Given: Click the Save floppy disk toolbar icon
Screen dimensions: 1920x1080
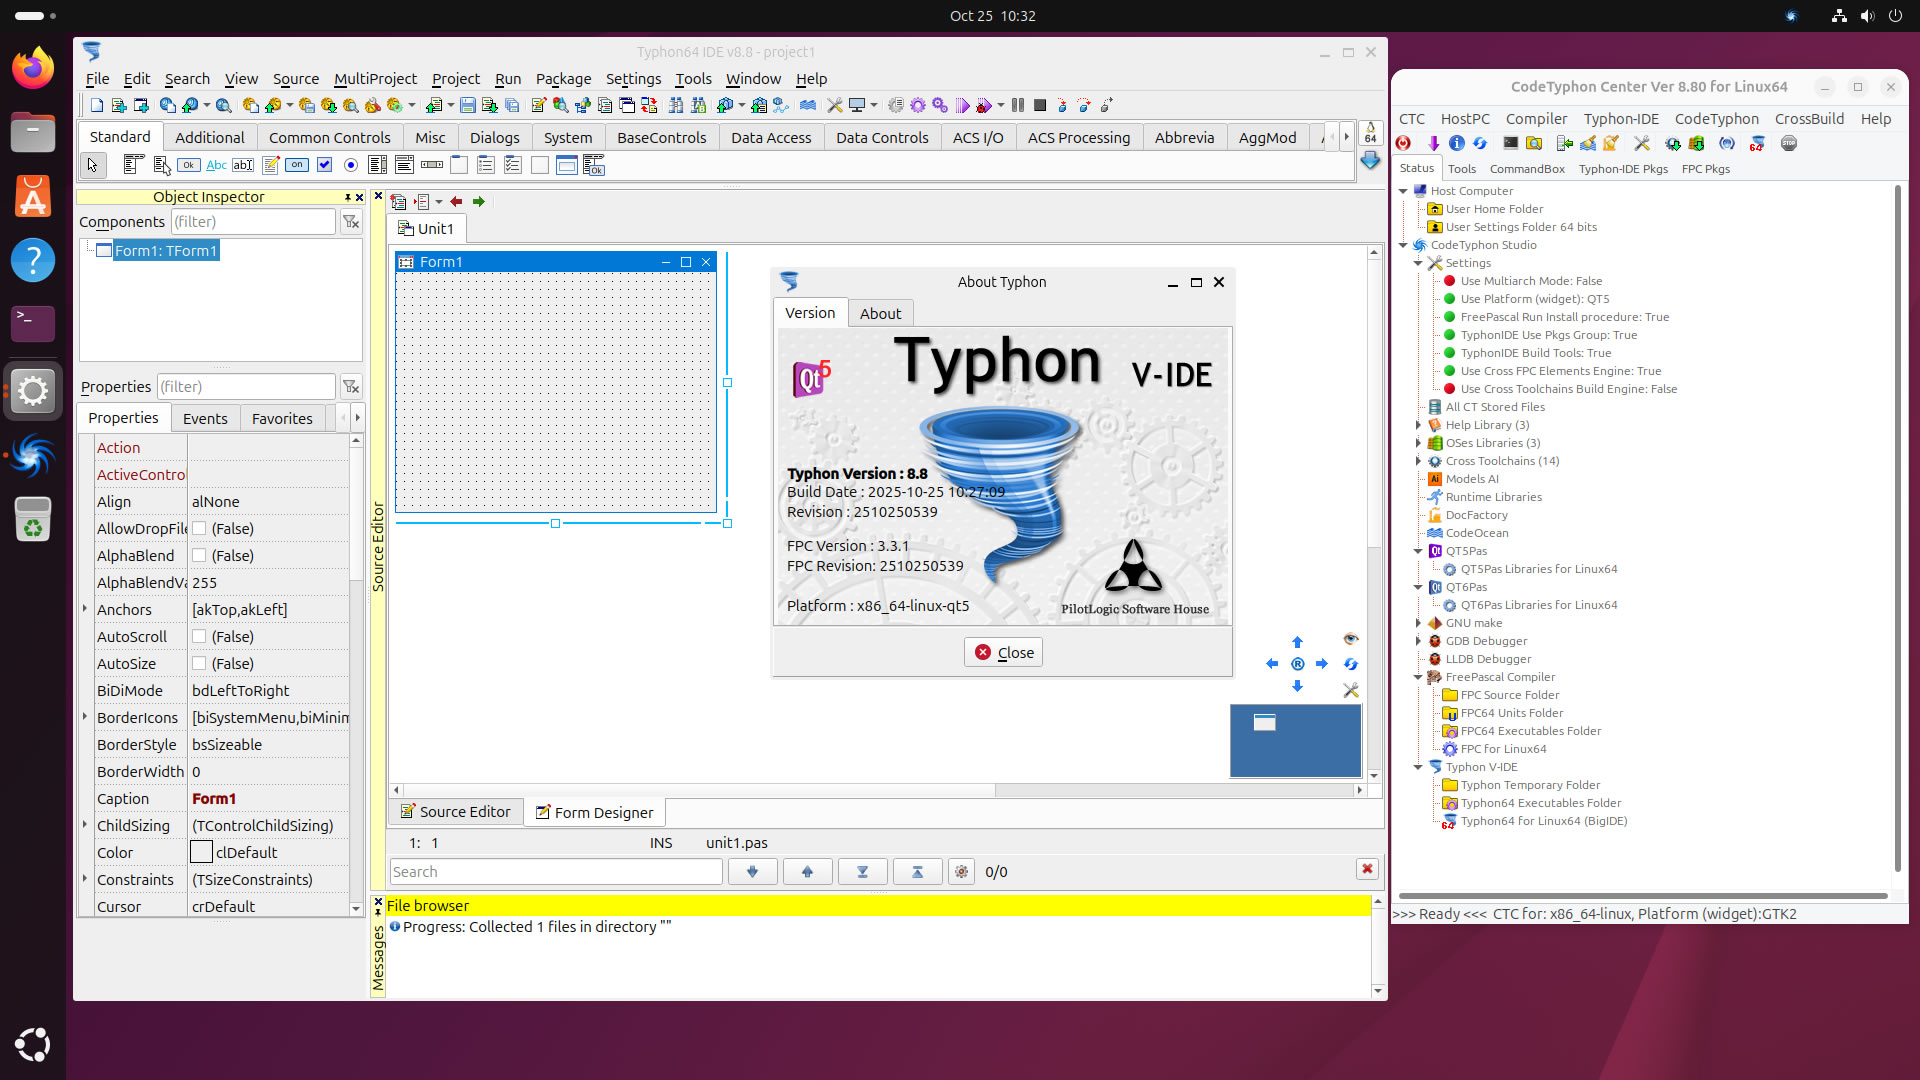Looking at the screenshot, I should pyautogui.click(x=467, y=105).
